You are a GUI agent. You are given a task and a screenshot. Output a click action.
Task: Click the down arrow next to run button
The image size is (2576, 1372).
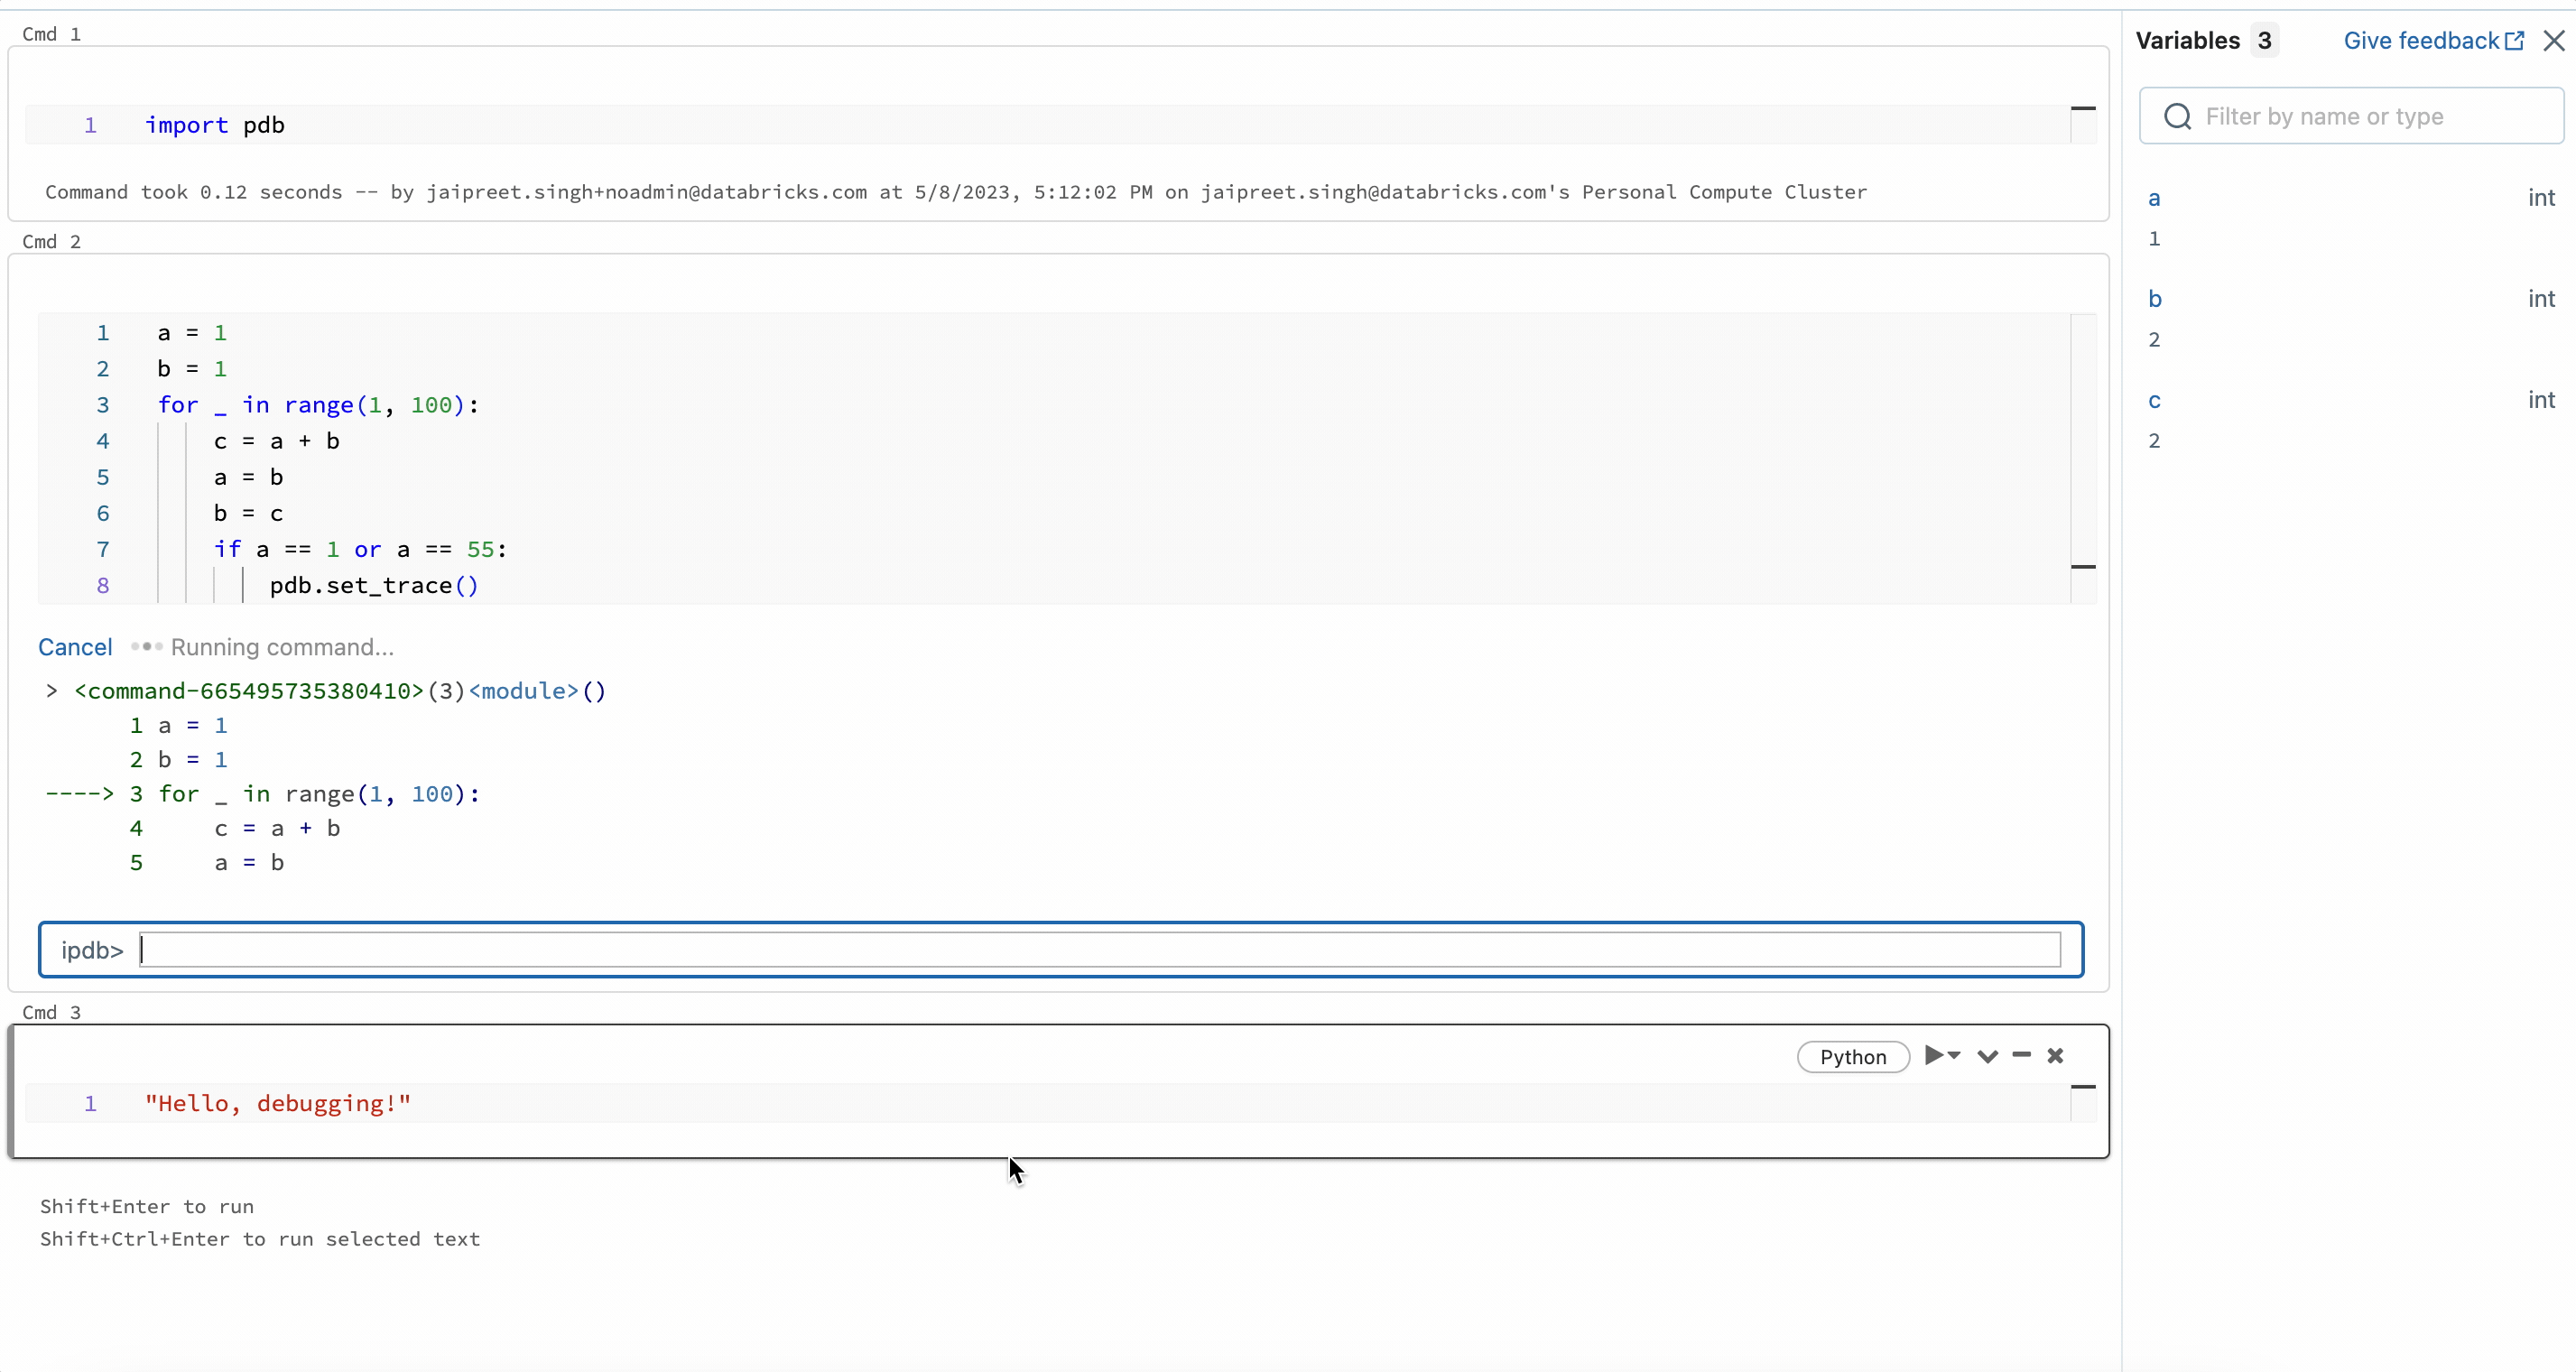pyautogui.click(x=1956, y=1057)
